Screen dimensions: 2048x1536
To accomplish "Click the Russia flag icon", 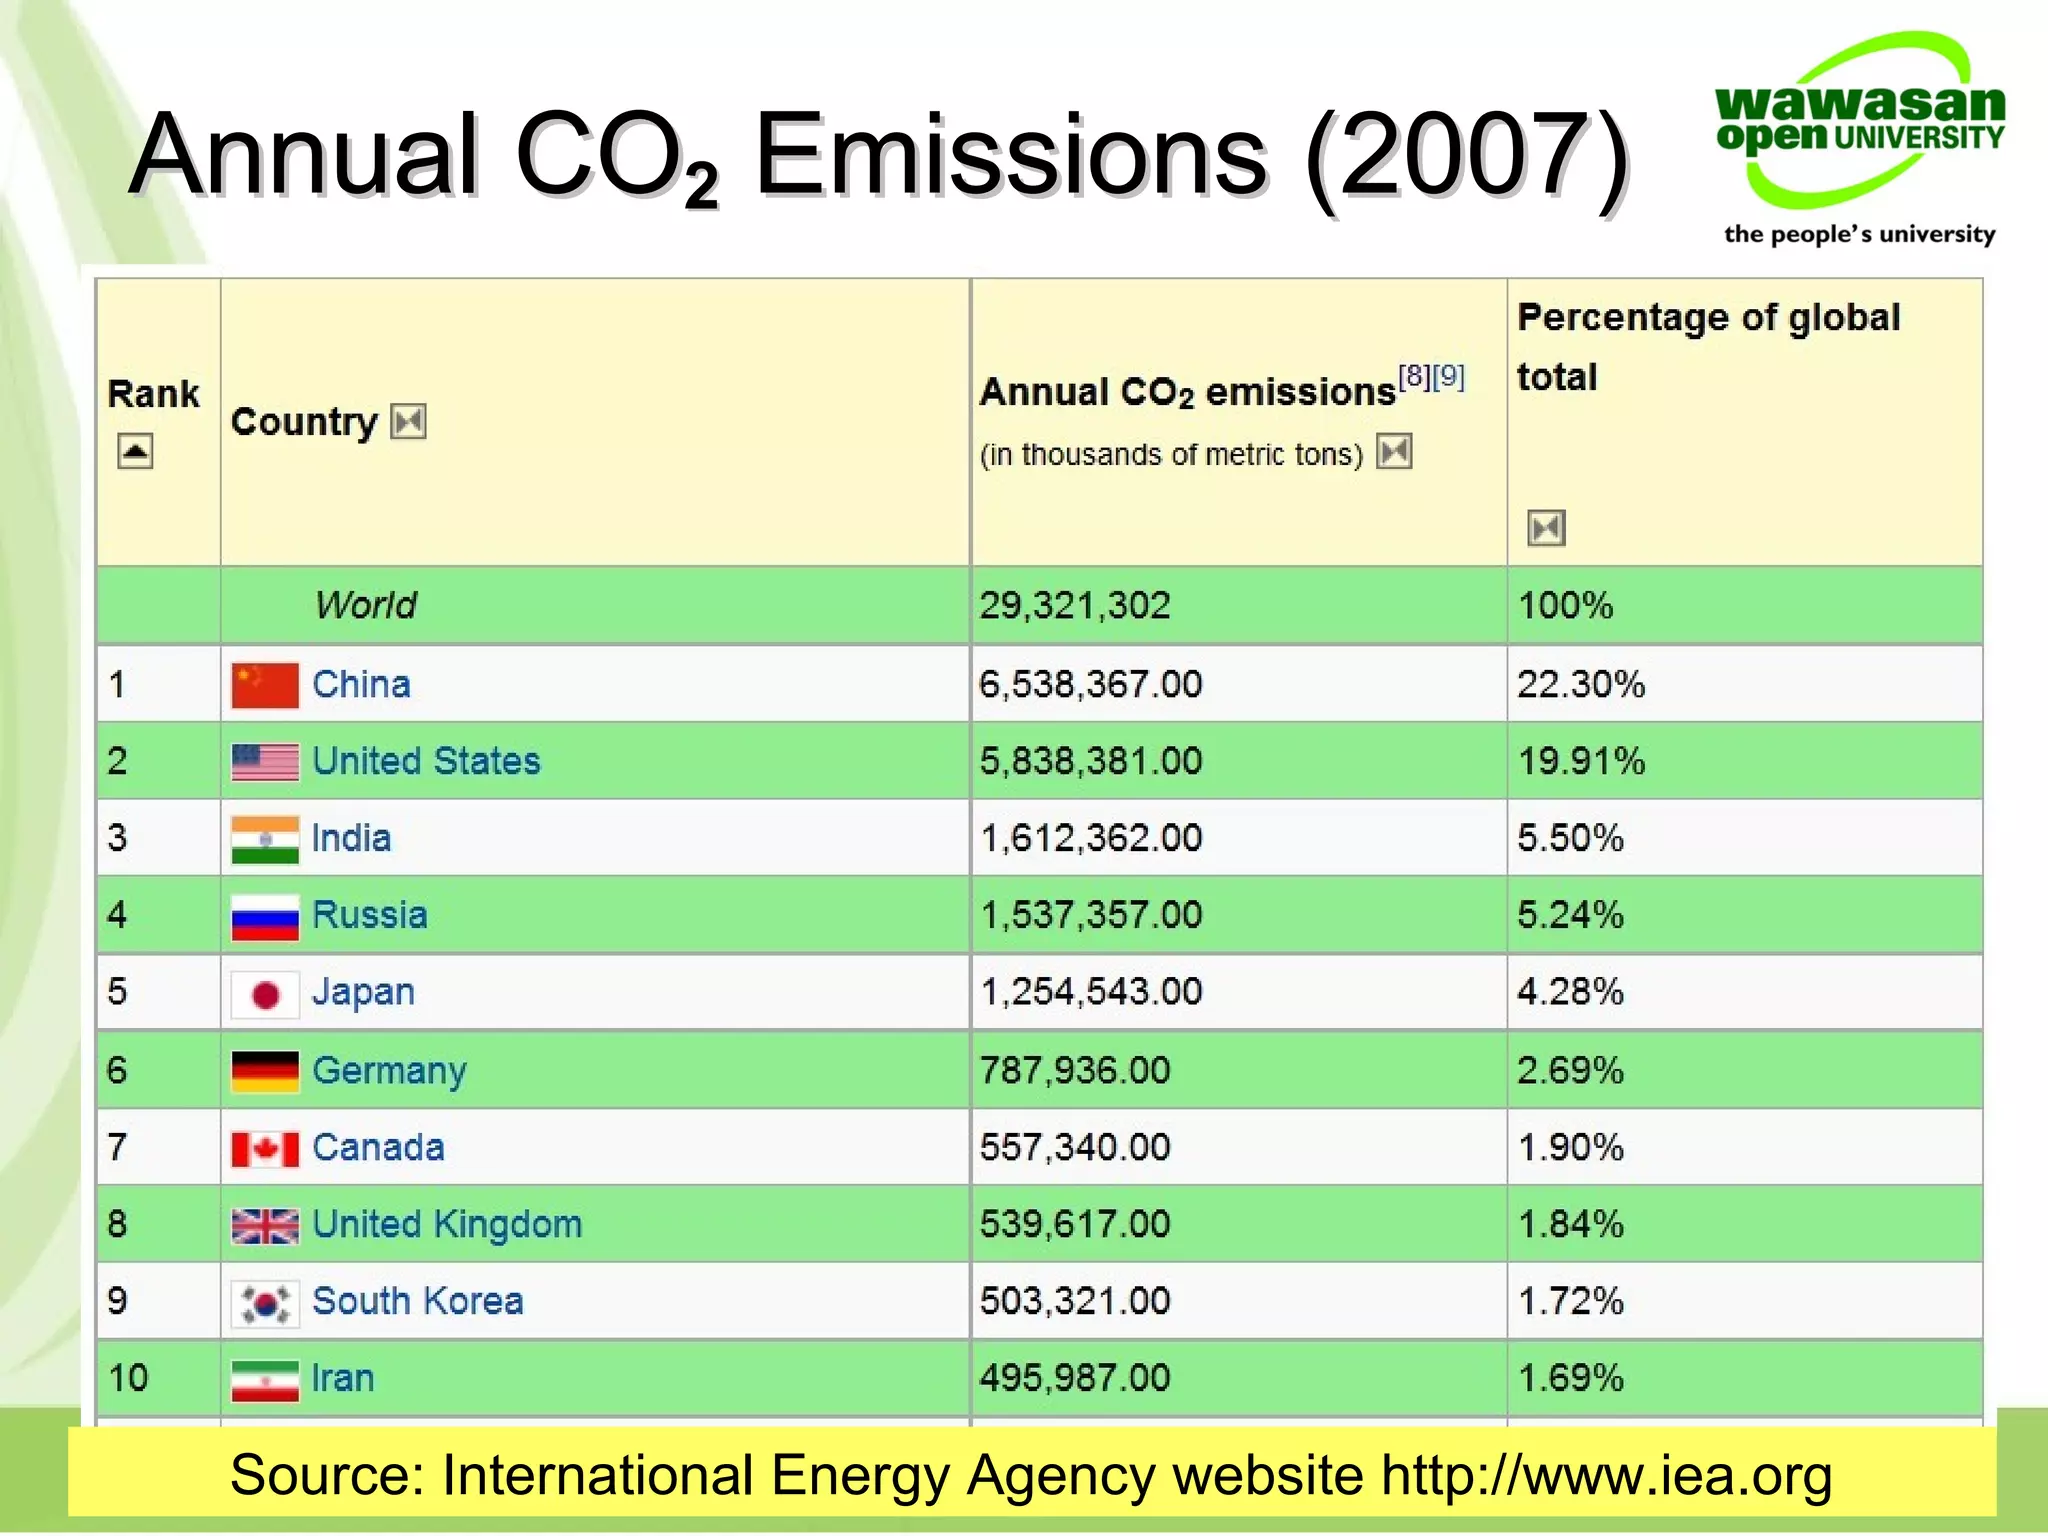I will click(264, 916).
